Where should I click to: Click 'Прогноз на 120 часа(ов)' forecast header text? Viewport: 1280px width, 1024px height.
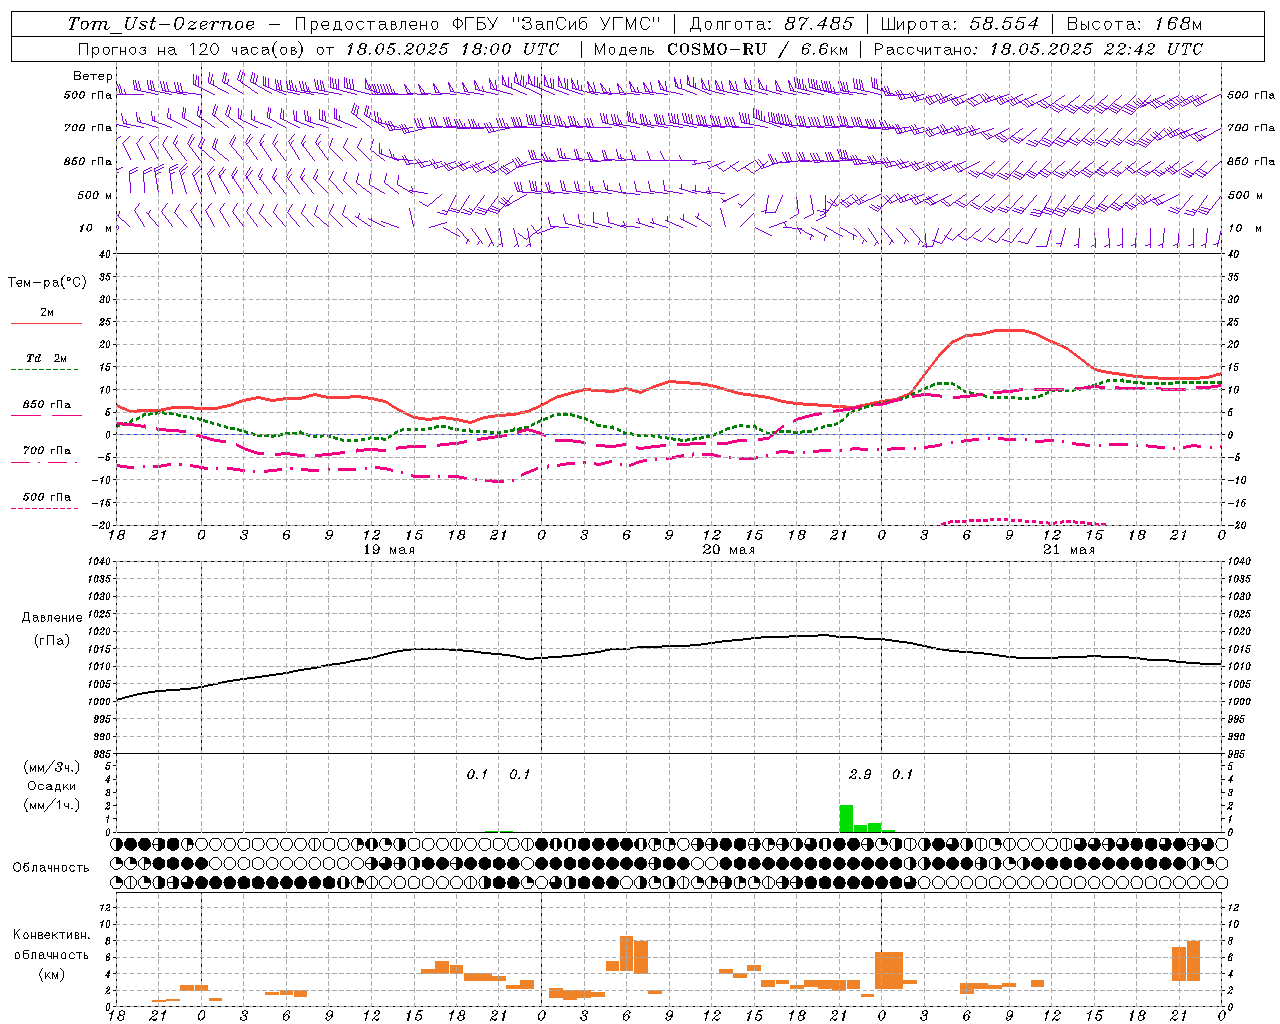[192, 49]
